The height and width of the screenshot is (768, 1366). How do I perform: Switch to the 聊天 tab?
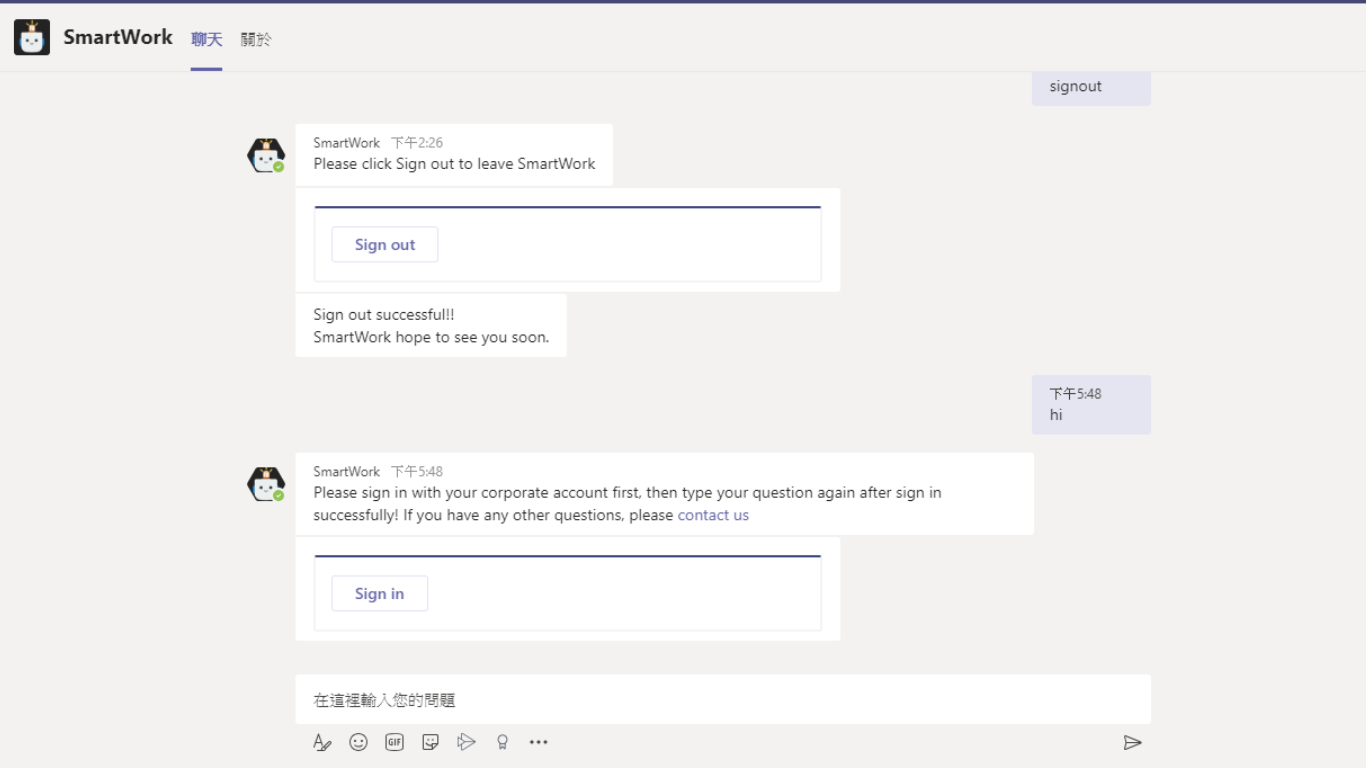point(207,40)
